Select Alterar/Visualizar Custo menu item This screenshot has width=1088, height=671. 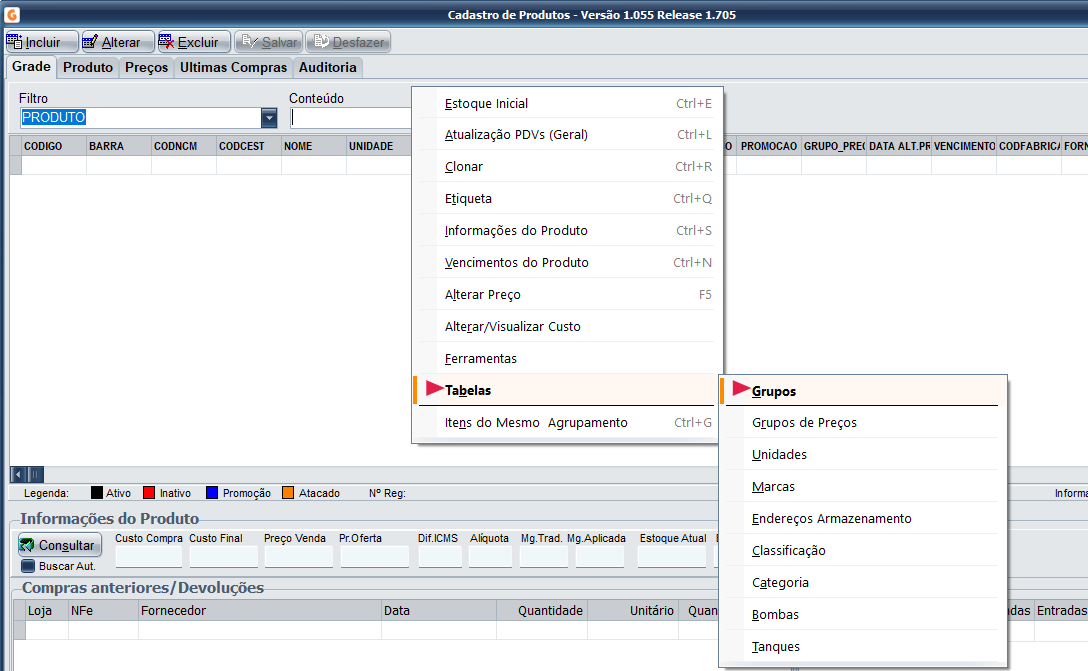566,326
